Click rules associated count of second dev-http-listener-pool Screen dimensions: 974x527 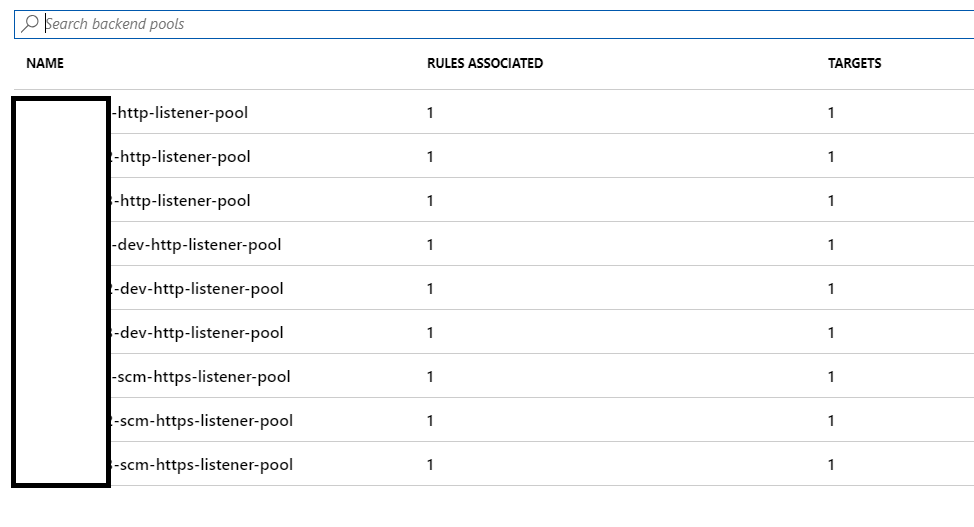430,290
